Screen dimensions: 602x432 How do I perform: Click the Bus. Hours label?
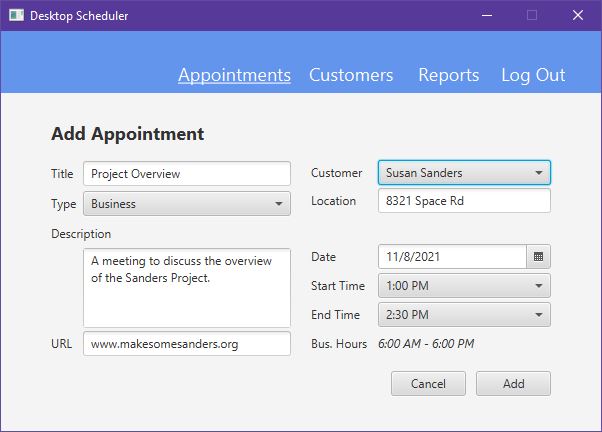(339, 344)
